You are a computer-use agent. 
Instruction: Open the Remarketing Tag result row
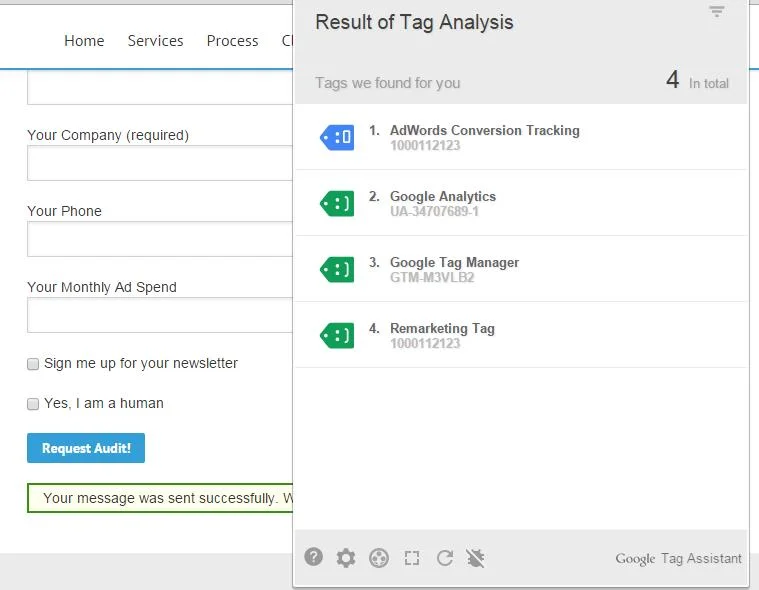click(520, 335)
